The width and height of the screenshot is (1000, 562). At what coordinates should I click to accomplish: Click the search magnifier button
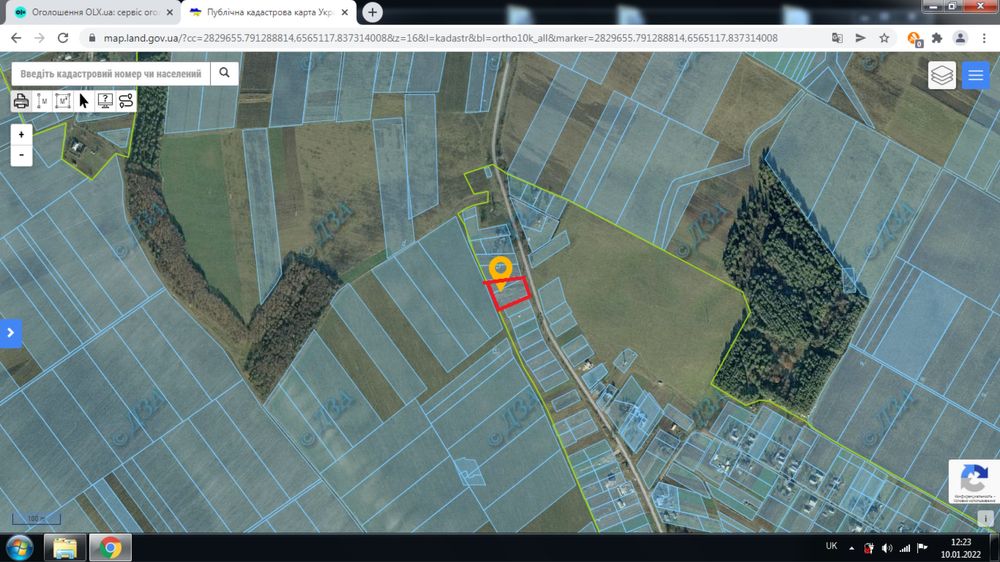[224, 73]
